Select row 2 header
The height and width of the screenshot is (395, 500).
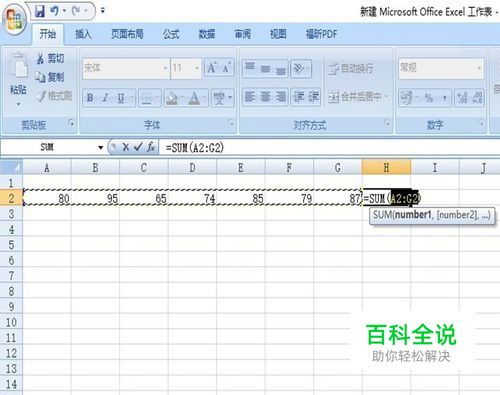click(x=11, y=198)
